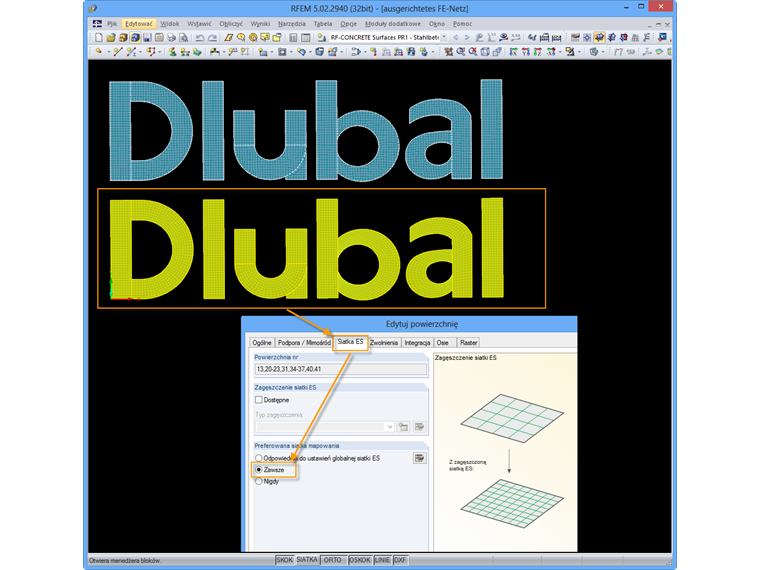Switch to the Siatka ES tab
Image resolution: width=760 pixels, height=570 pixels.
pyautogui.click(x=350, y=342)
